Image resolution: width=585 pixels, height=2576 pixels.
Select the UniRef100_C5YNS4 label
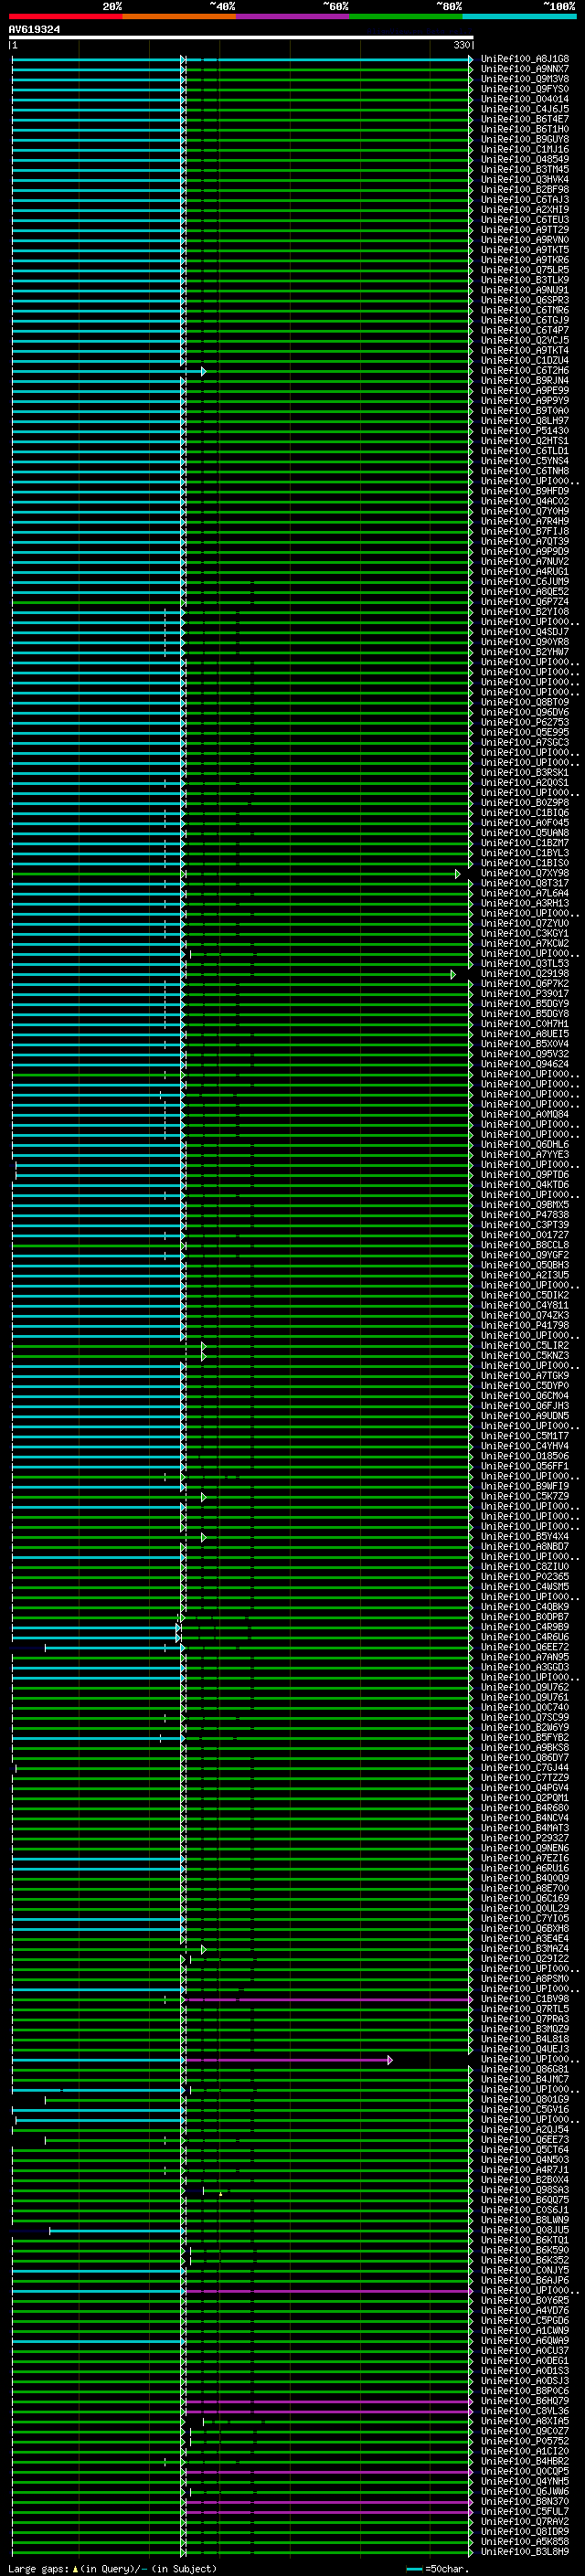[x=525, y=461]
